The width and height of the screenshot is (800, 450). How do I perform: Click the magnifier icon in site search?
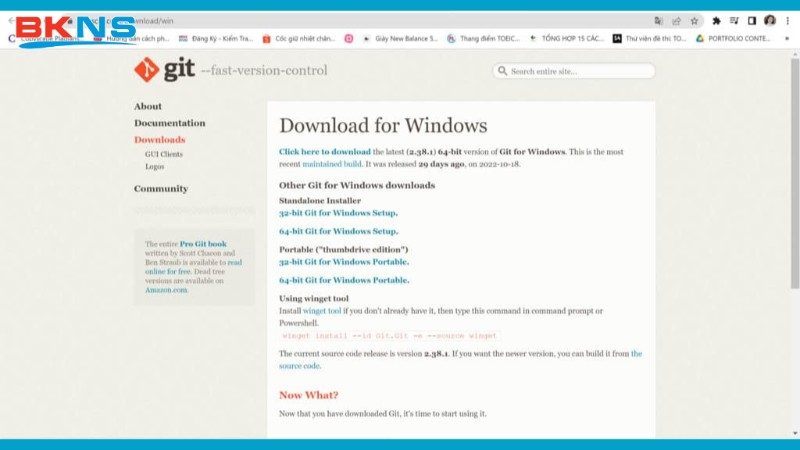tap(503, 71)
